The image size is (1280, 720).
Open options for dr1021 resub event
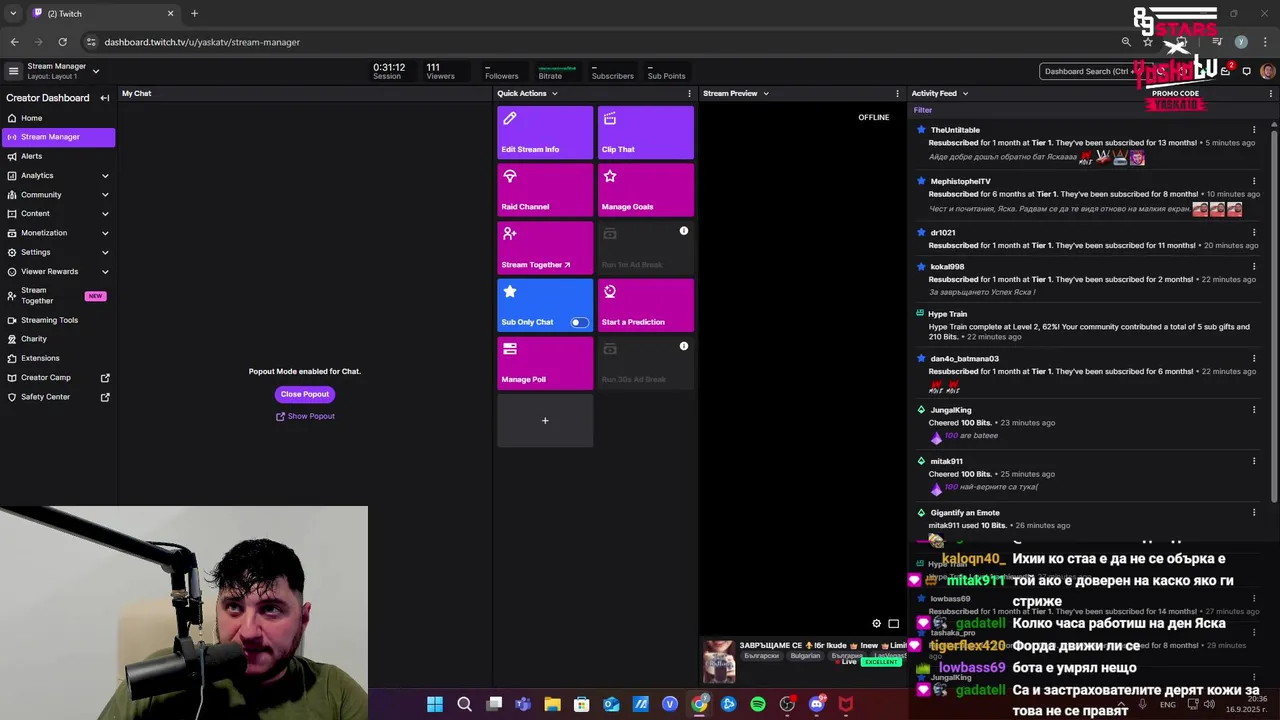1254,233
